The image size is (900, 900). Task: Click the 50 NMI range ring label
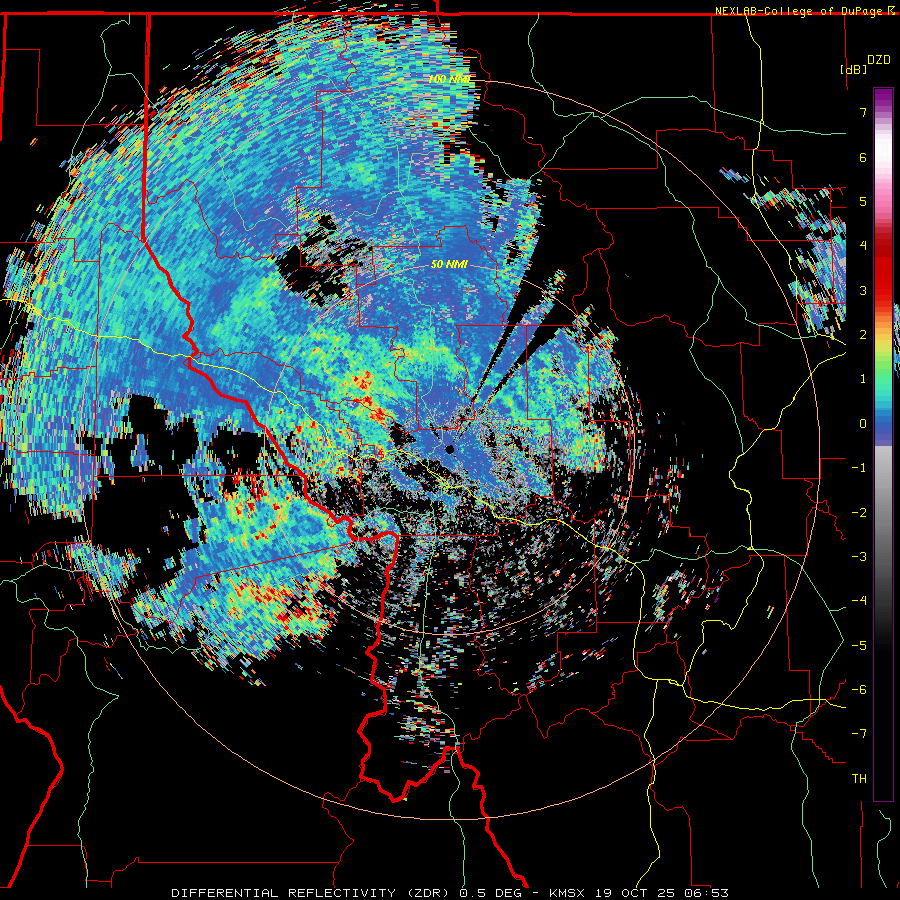449,265
